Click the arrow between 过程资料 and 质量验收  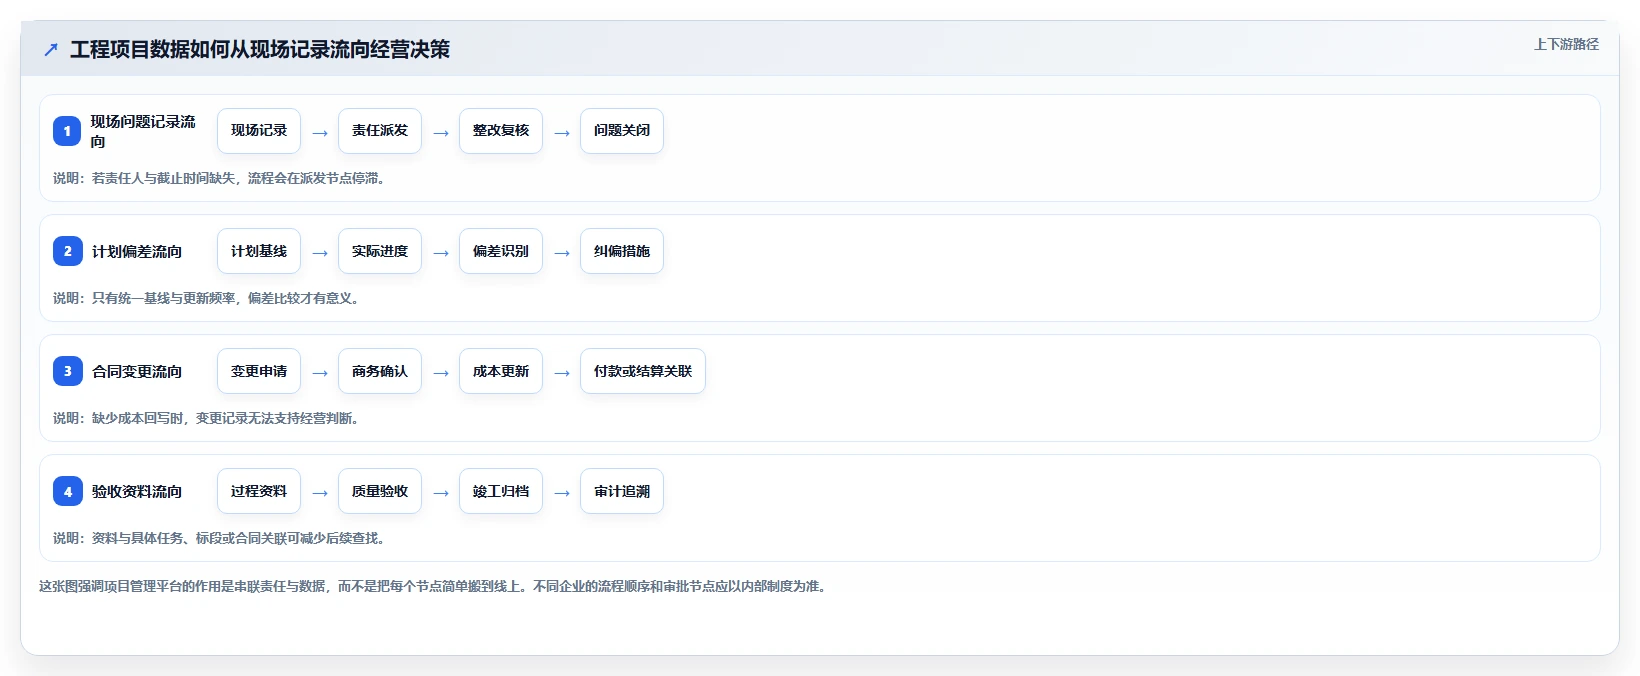click(x=320, y=493)
